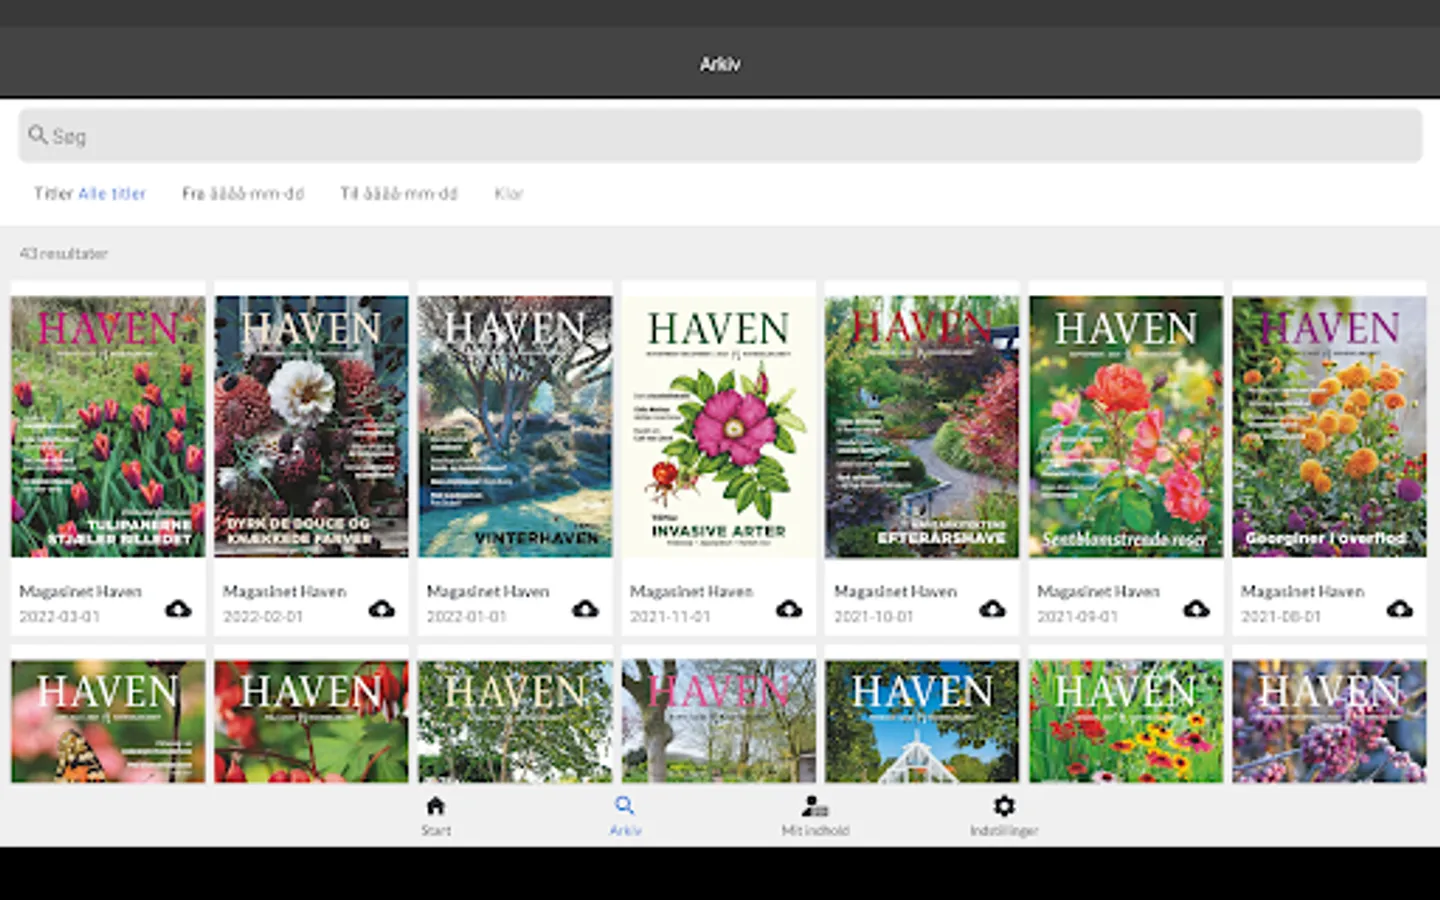The height and width of the screenshot is (900, 1440).
Task: Open the Mit indhold tab
Action: (x=815, y=815)
